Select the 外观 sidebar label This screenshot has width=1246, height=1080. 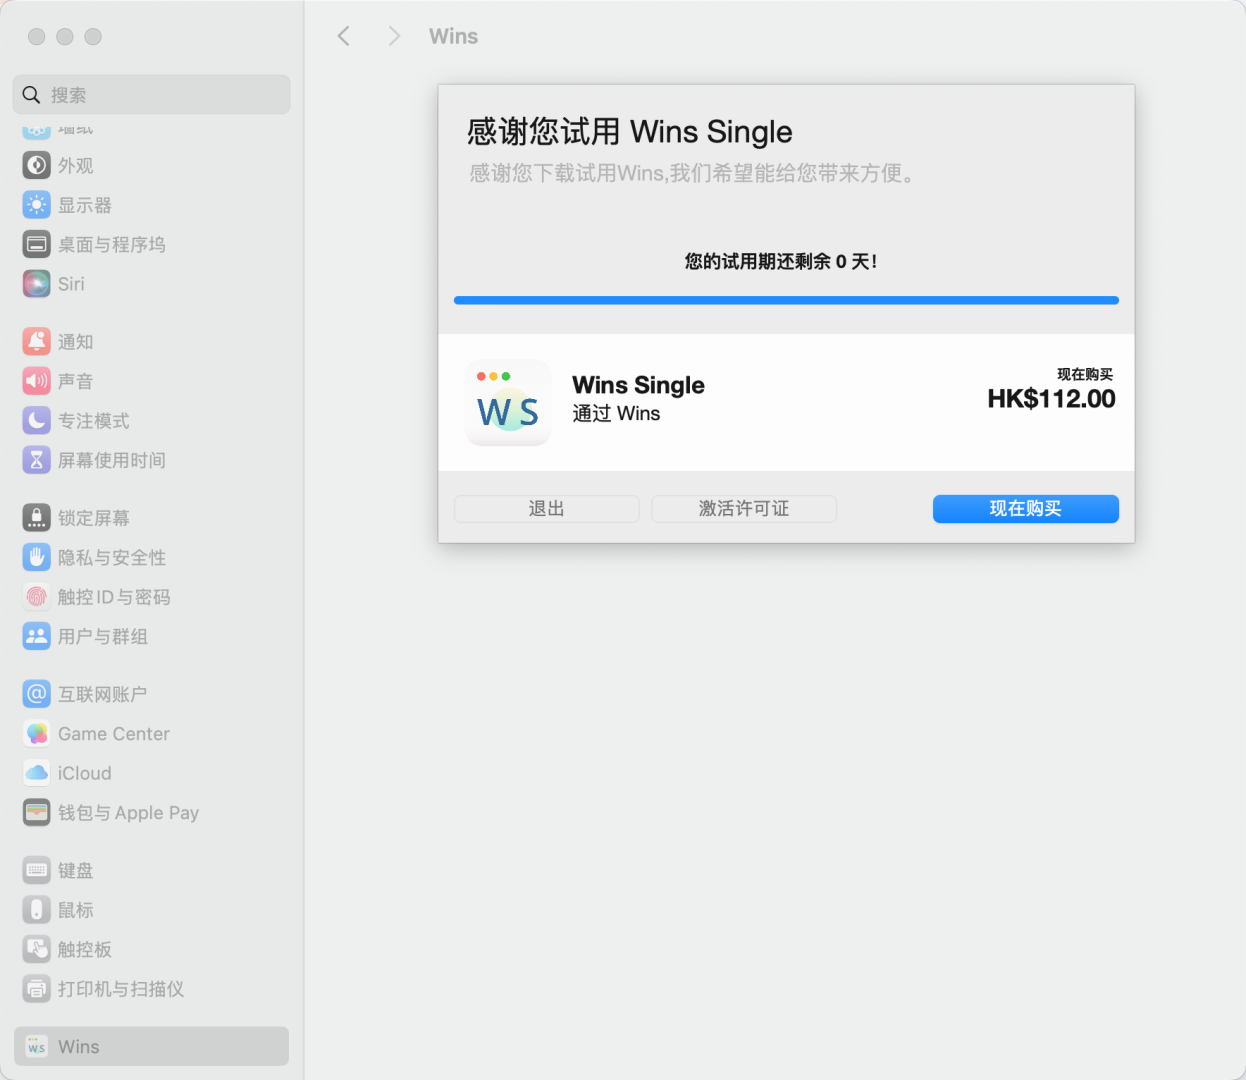pos(76,166)
